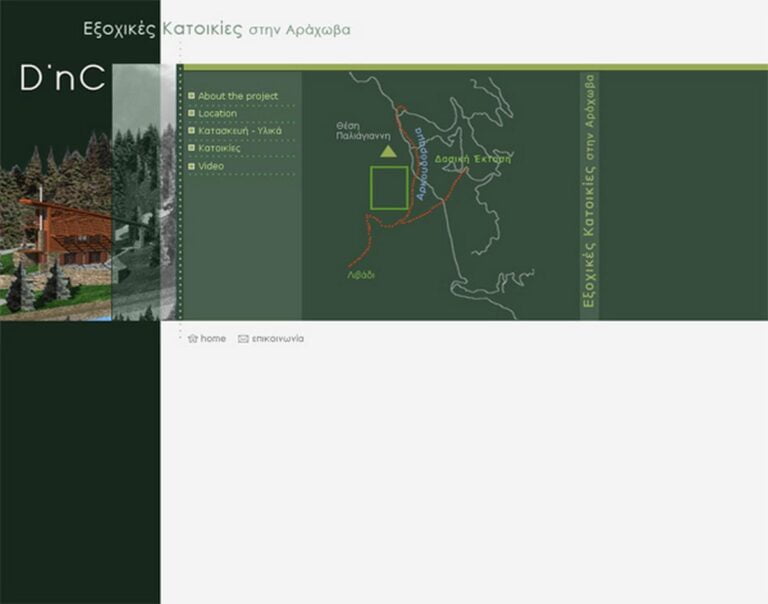Go to the Κατασκευή - Υλικά page
This screenshot has width=768, height=604.
click(x=240, y=130)
